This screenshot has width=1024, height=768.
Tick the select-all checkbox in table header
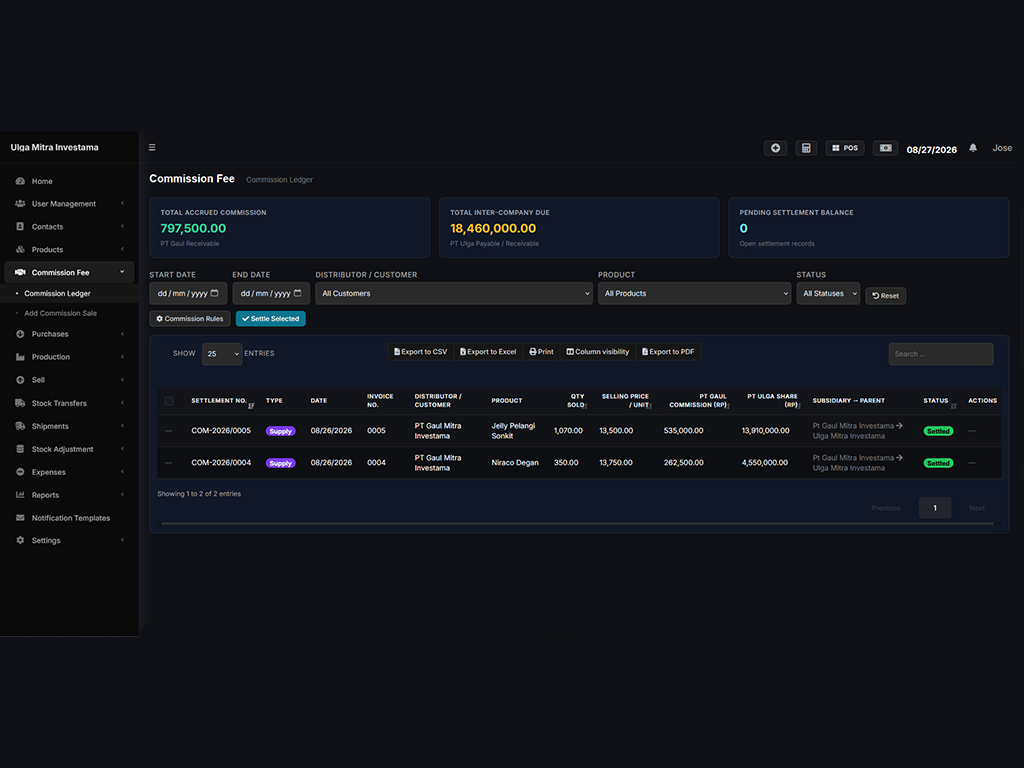[x=169, y=401]
